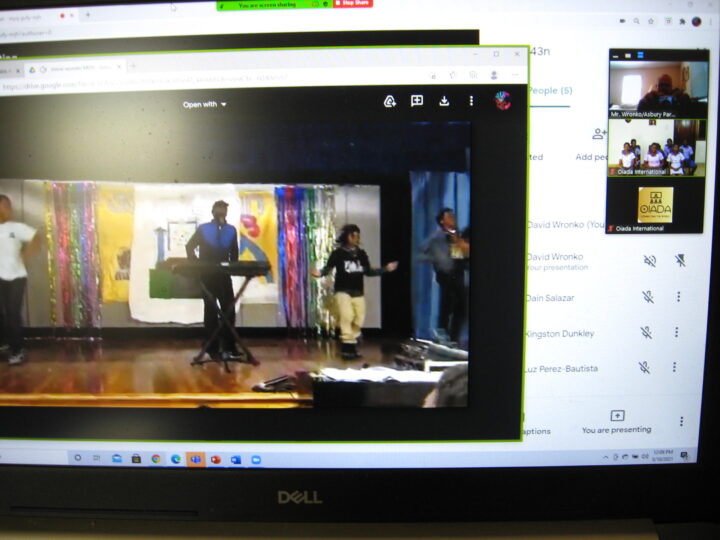Viewport: 720px width, 540px height.
Task: Mute Luz Perez-Bautista's microphone
Action: pos(645,368)
